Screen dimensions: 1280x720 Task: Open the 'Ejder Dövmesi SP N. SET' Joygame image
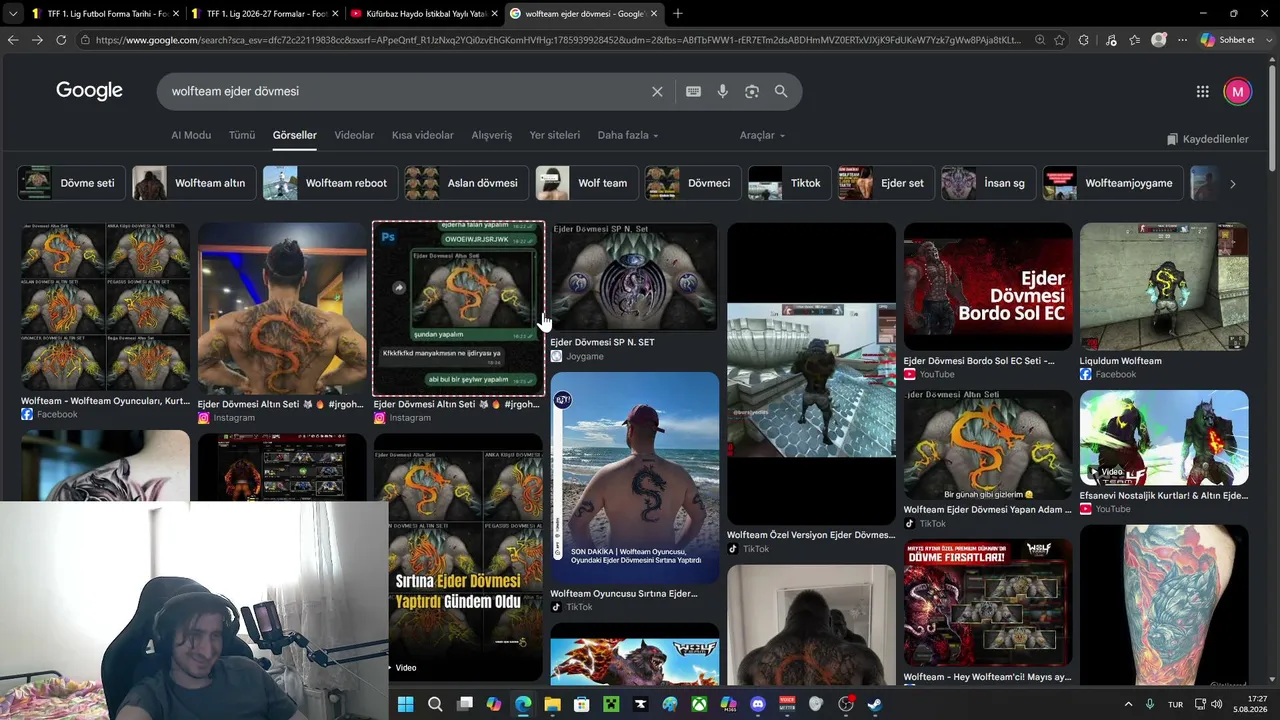pyautogui.click(x=634, y=276)
